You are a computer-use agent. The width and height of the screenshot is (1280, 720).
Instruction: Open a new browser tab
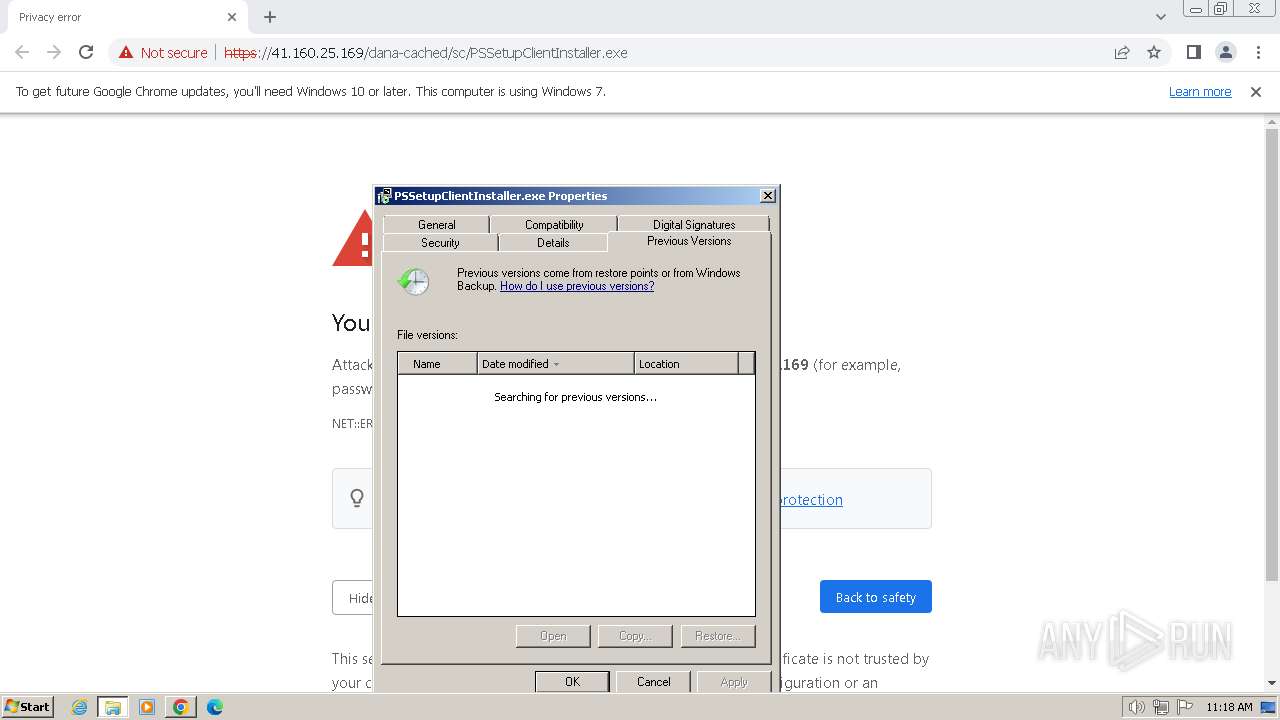(270, 17)
